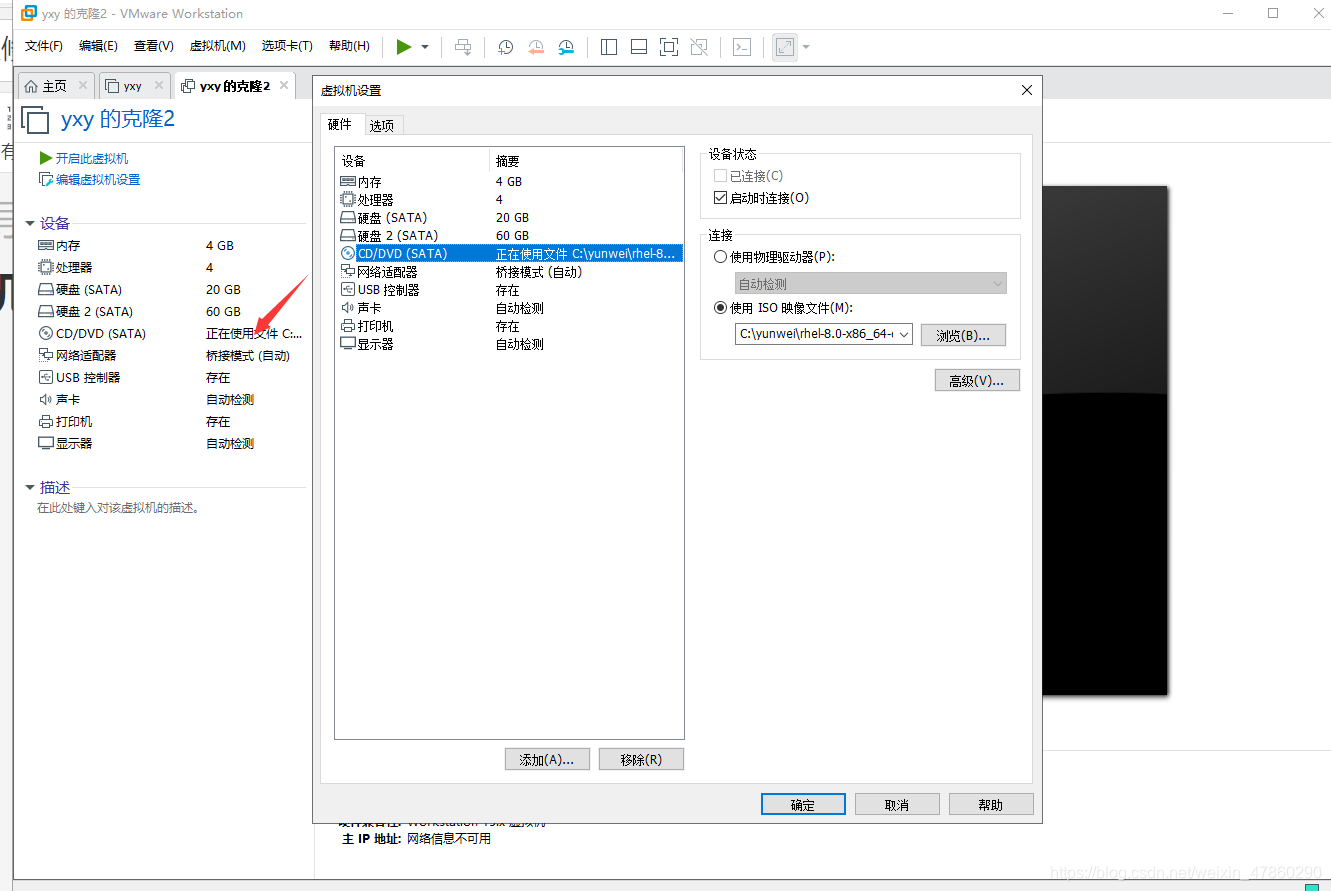The height and width of the screenshot is (891, 1331).
Task: Click the USB 控制器 icon in main window
Action: click(45, 377)
